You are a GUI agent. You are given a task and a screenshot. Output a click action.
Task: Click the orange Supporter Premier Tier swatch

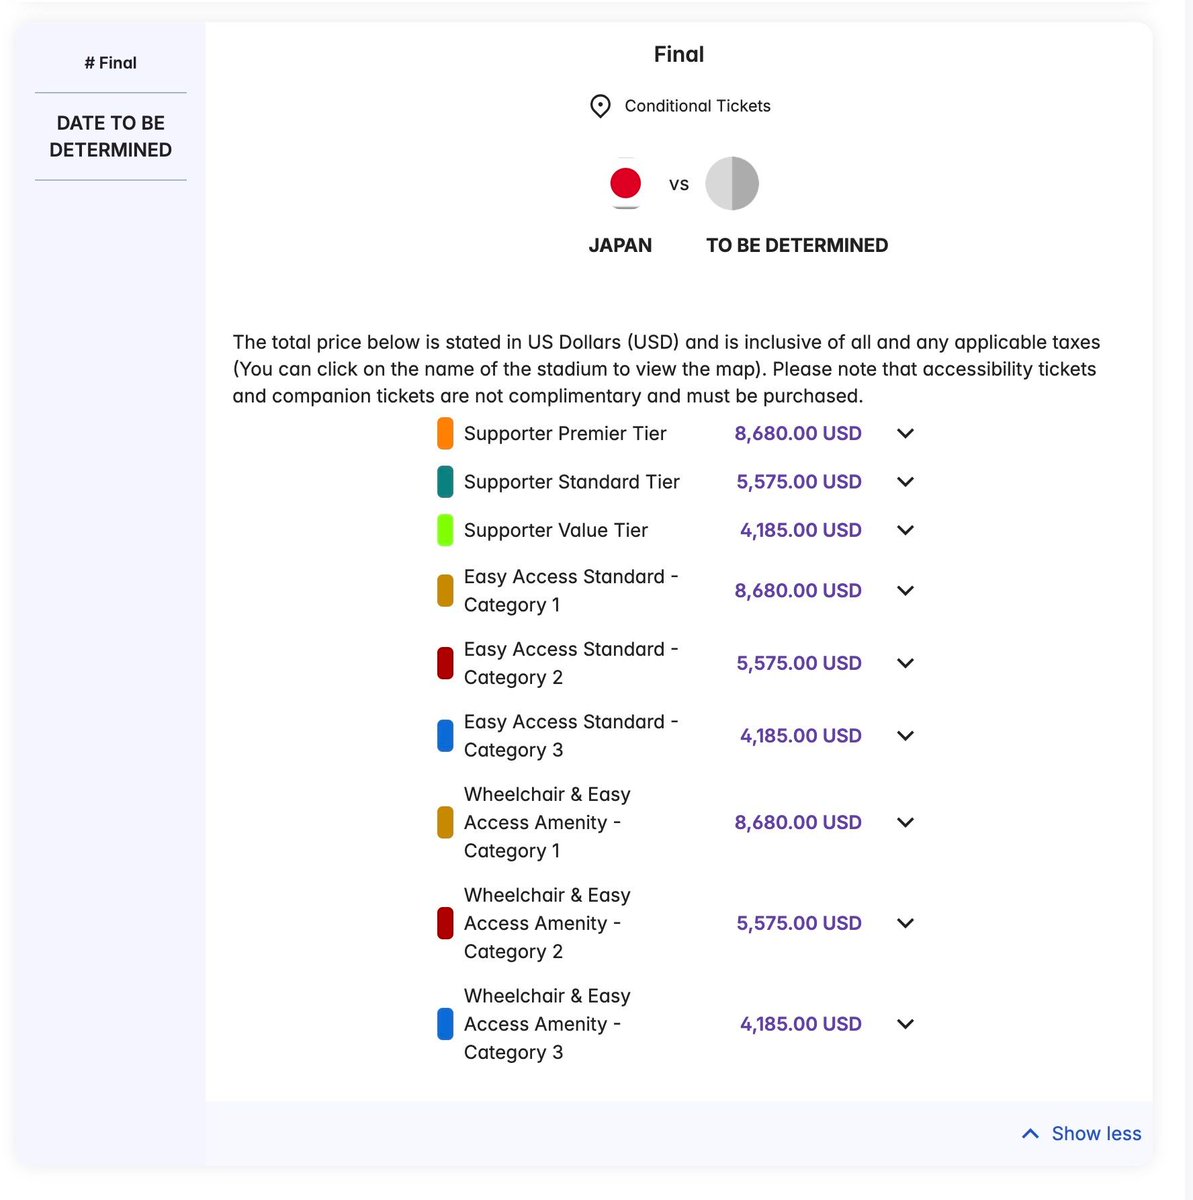click(445, 433)
